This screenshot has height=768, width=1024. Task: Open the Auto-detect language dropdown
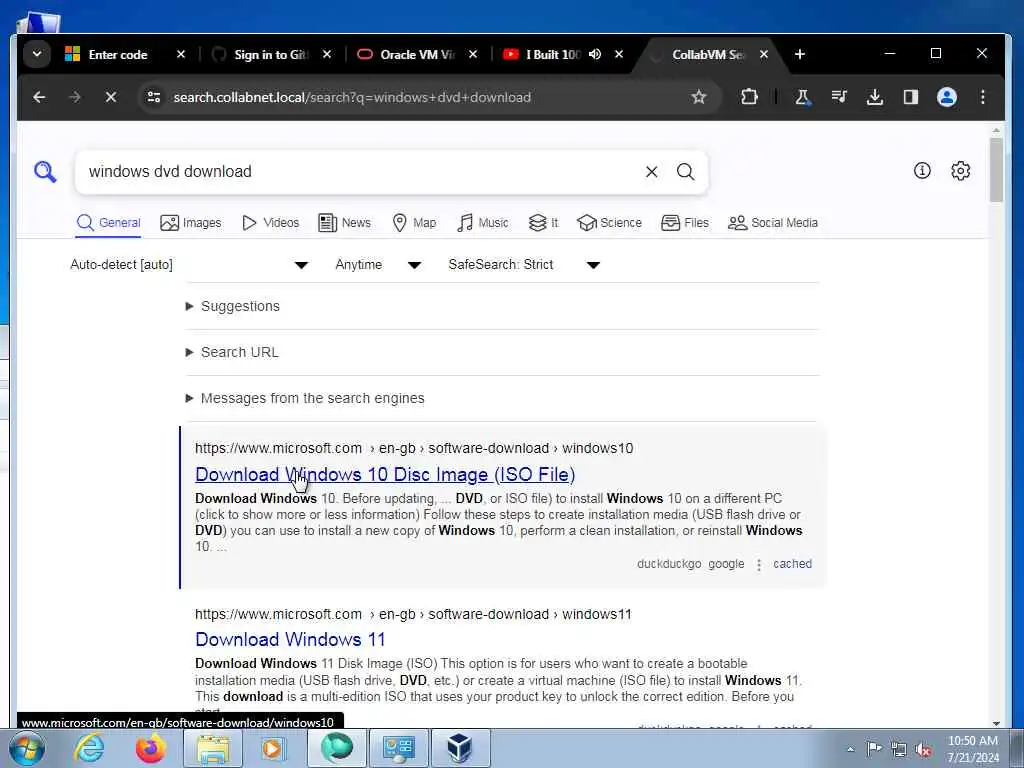click(x=189, y=264)
